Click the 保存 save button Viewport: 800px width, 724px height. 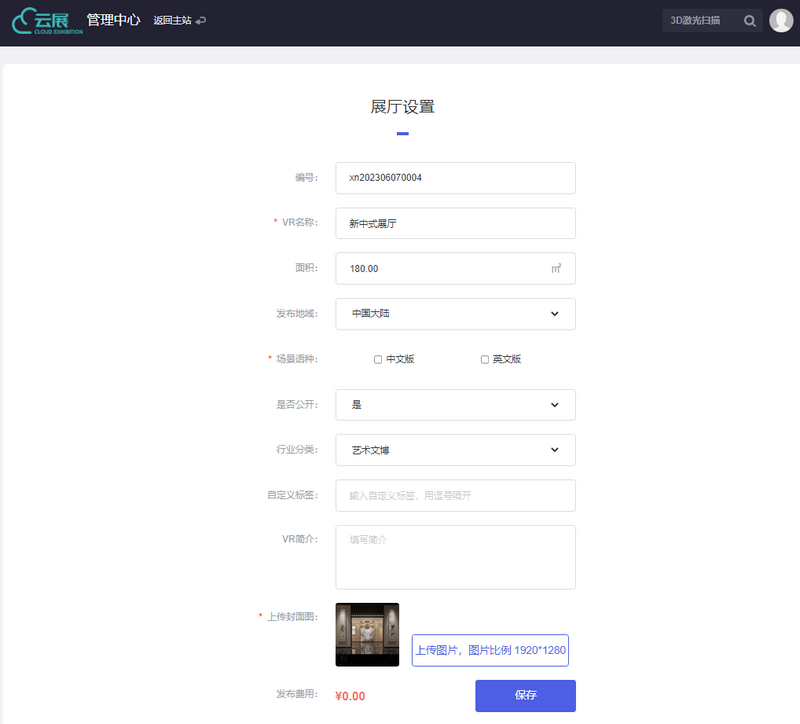[x=524, y=695]
